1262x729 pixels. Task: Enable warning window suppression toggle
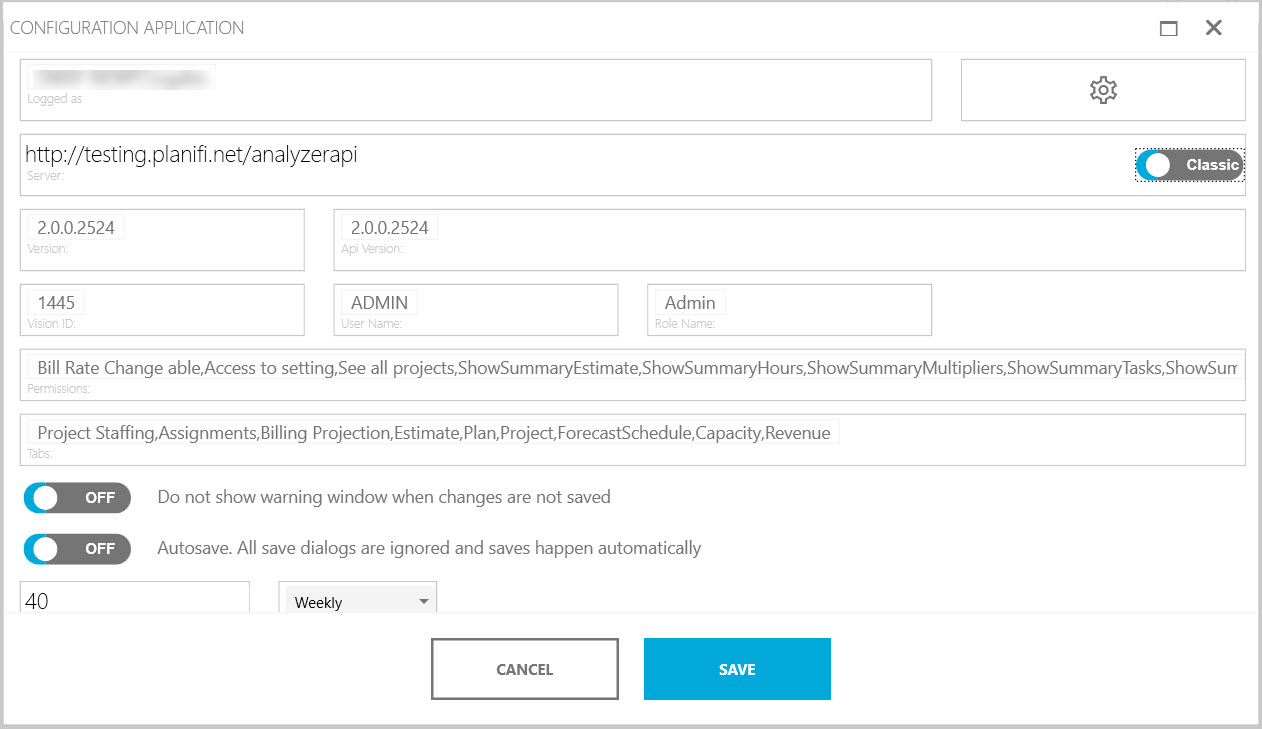pyautogui.click(x=76, y=497)
